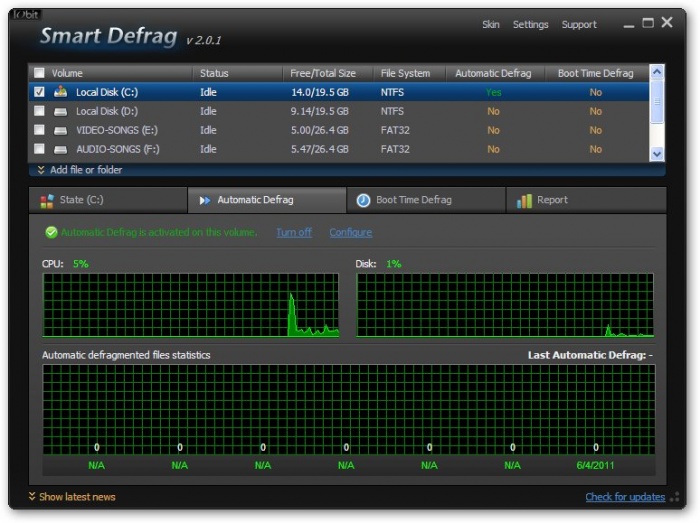Maximize the Smart Defrag window
The width and height of the screenshot is (700, 523).
(x=648, y=23)
